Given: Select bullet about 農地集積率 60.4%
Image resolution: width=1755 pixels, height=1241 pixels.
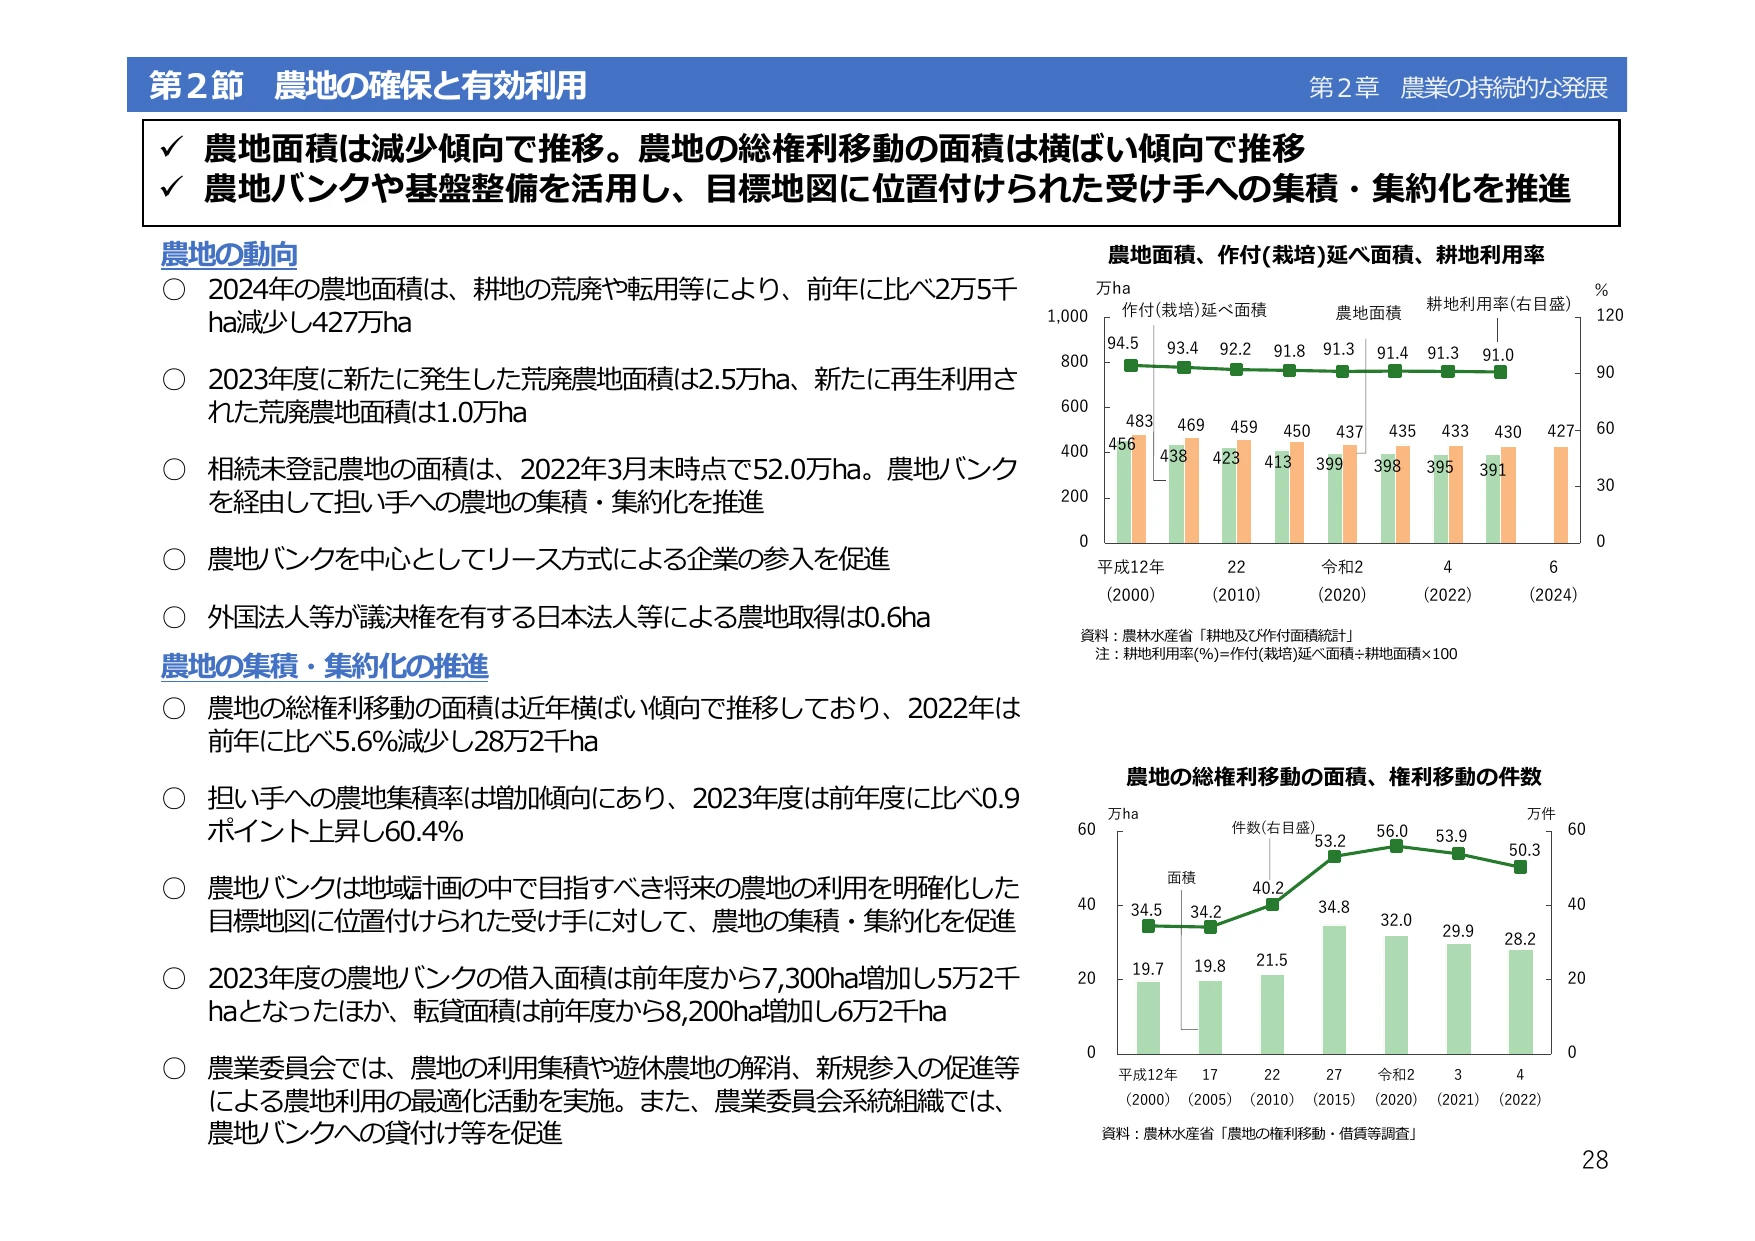Looking at the screenshot, I should (613, 814).
